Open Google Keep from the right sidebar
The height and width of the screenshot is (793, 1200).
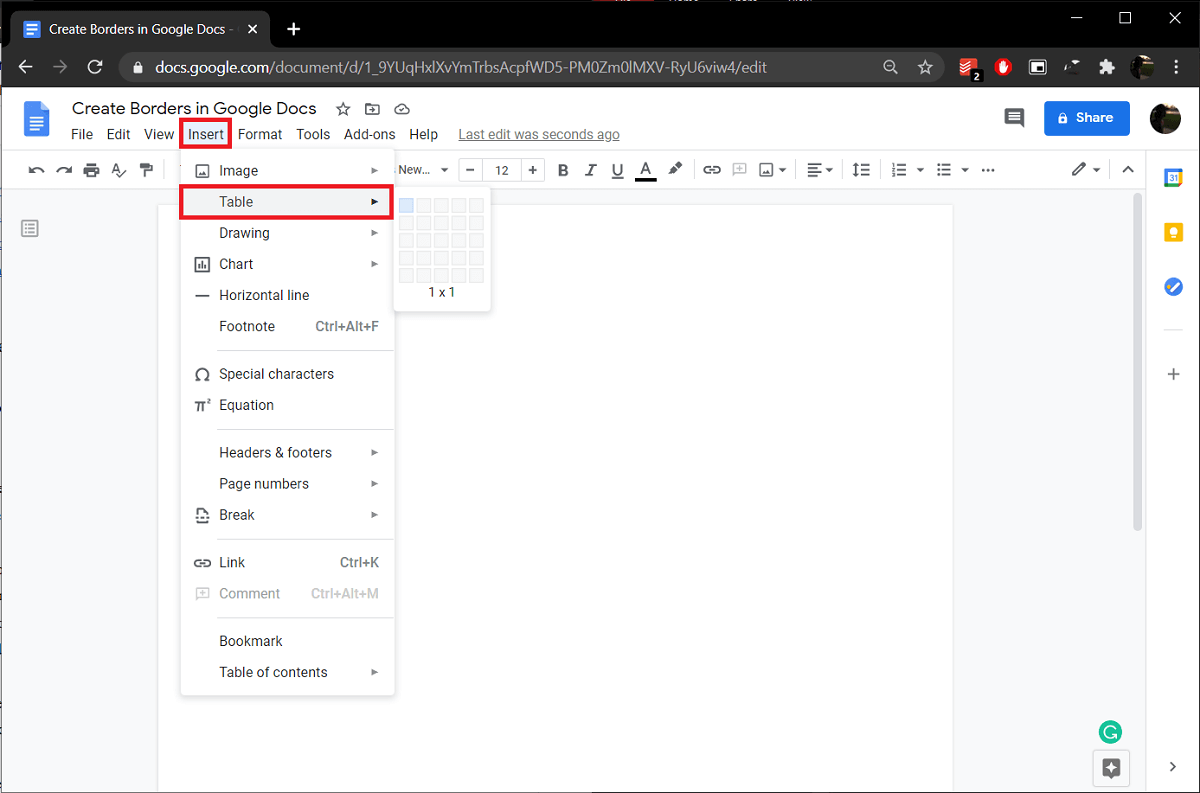coord(1172,231)
